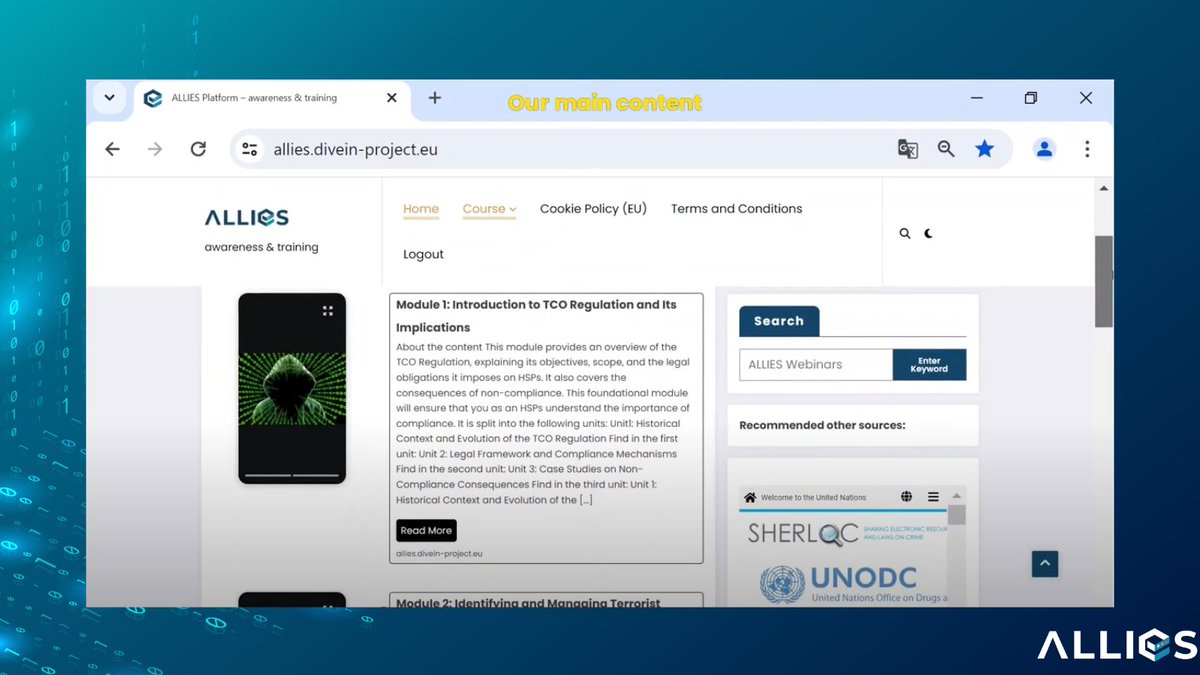Click the back-to-top arrow button
The height and width of the screenshot is (675, 1200).
click(1044, 564)
